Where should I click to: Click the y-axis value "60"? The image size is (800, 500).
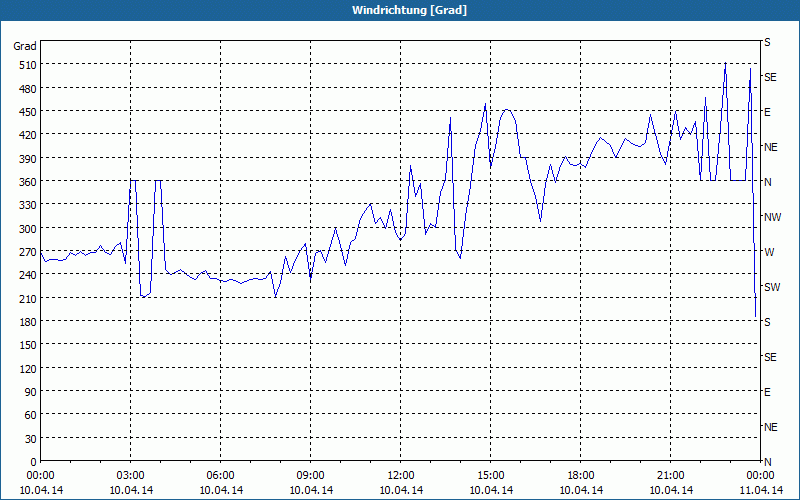31,415
